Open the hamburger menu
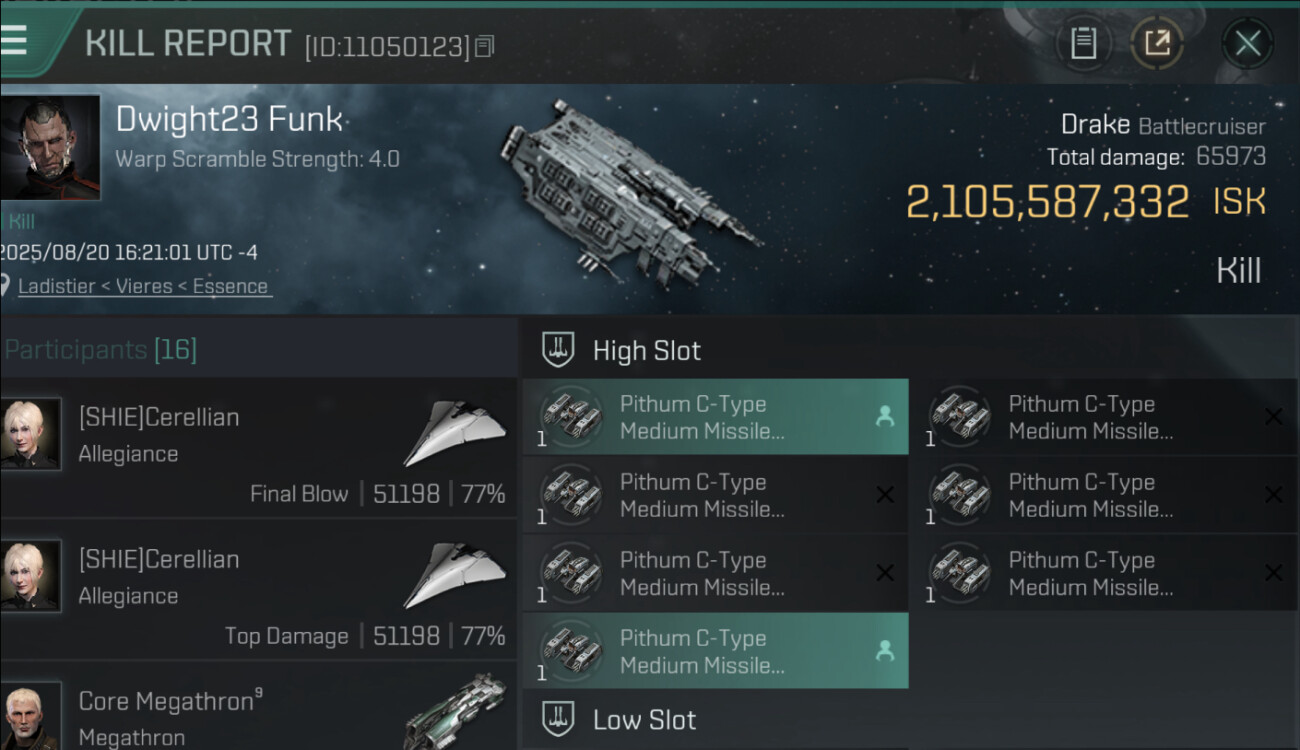 (x=16, y=38)
